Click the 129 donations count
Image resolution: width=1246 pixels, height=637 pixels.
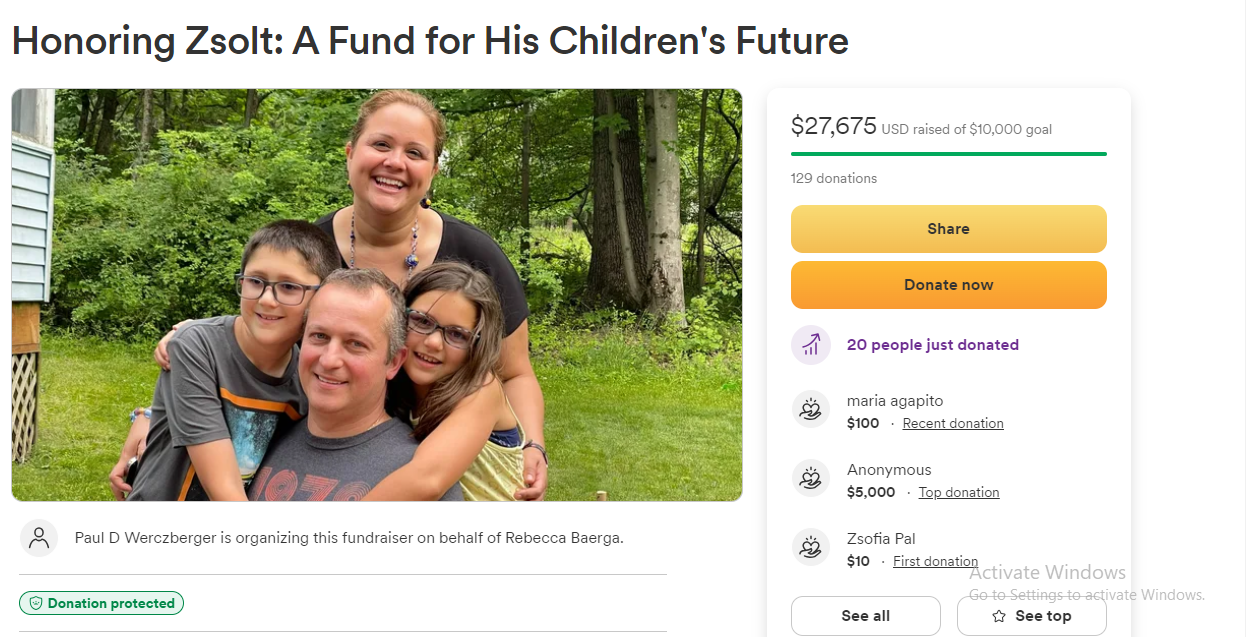pos(834,178)
